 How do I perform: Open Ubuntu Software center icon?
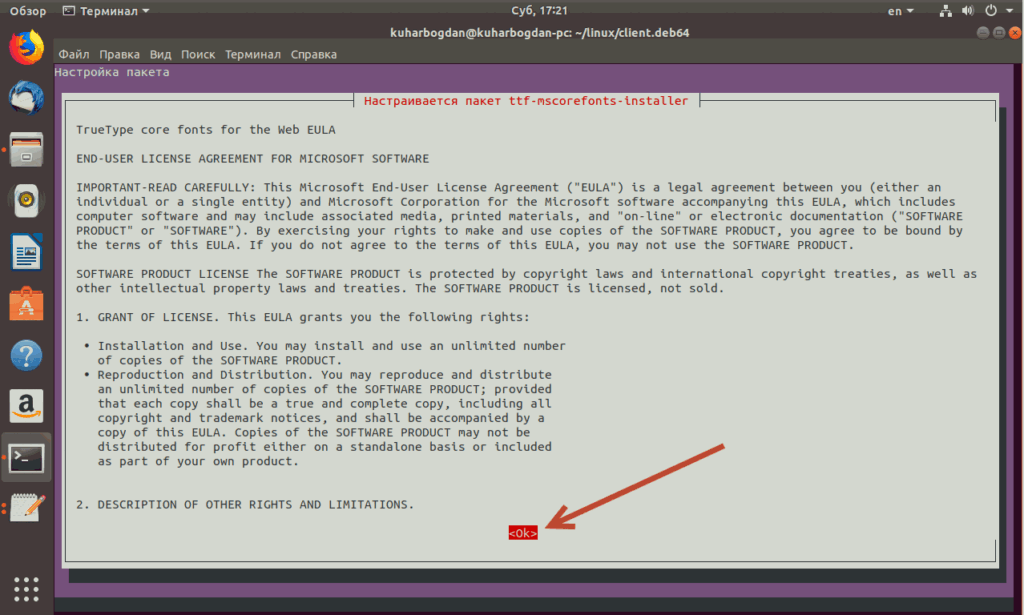(x=27, y=303)
